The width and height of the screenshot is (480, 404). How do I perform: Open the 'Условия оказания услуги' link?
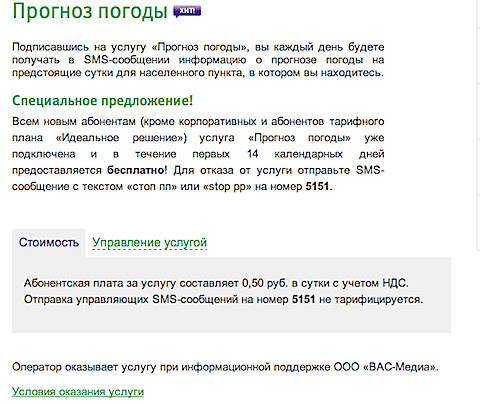tap(78, 391)
